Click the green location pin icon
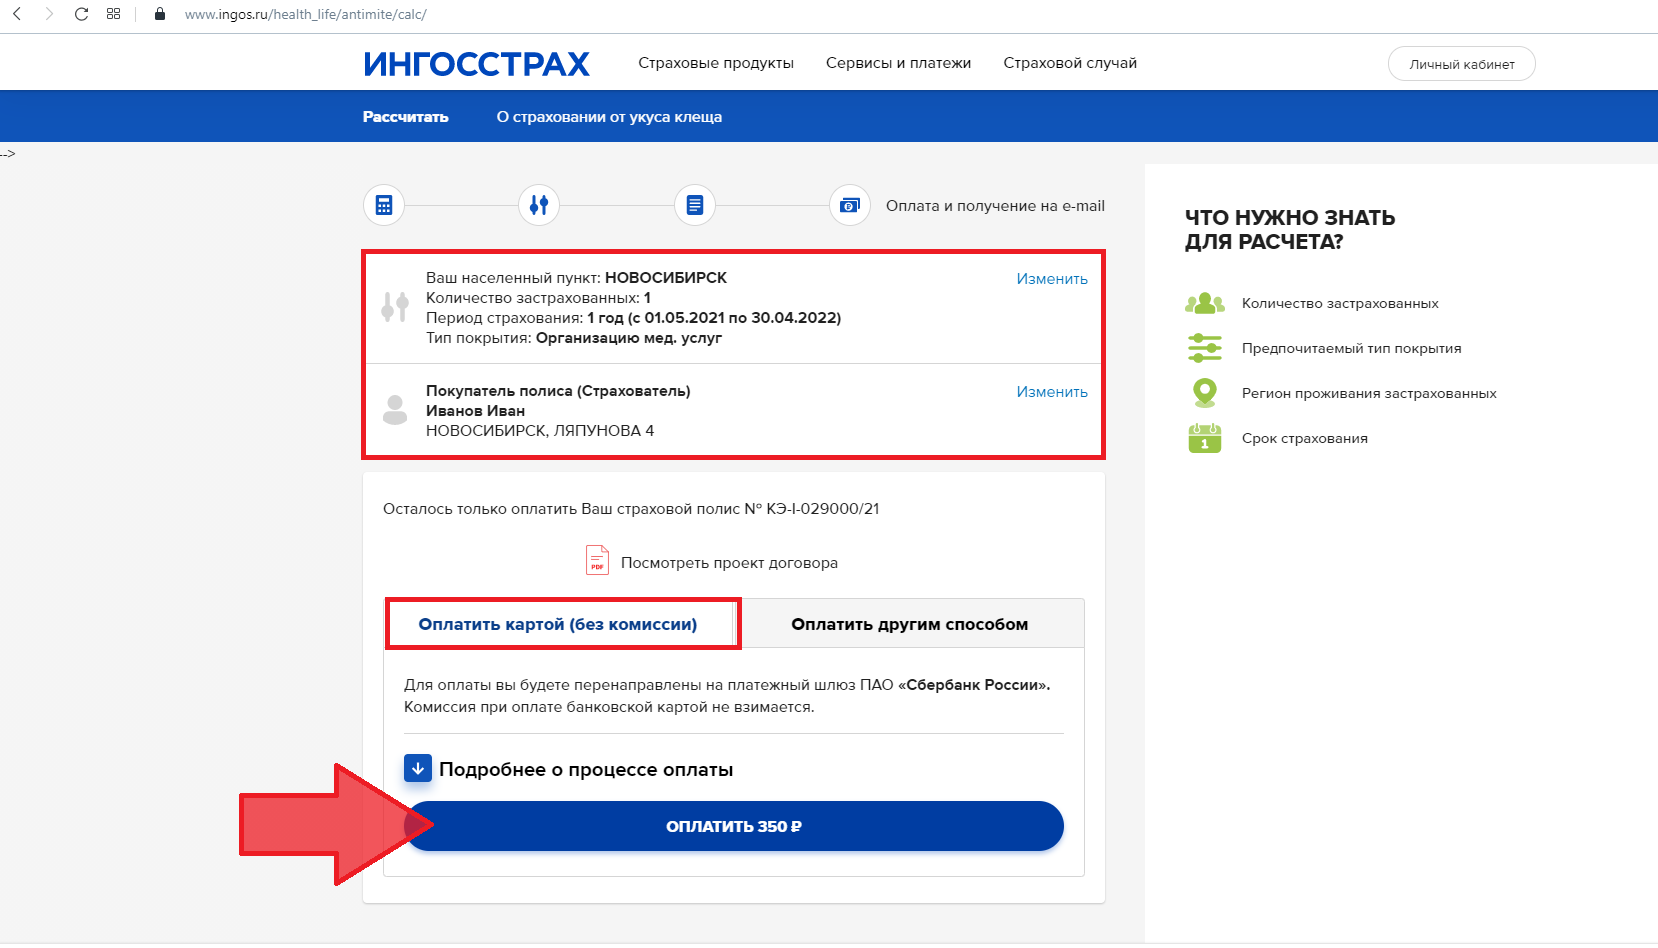 coord(1205,393)
